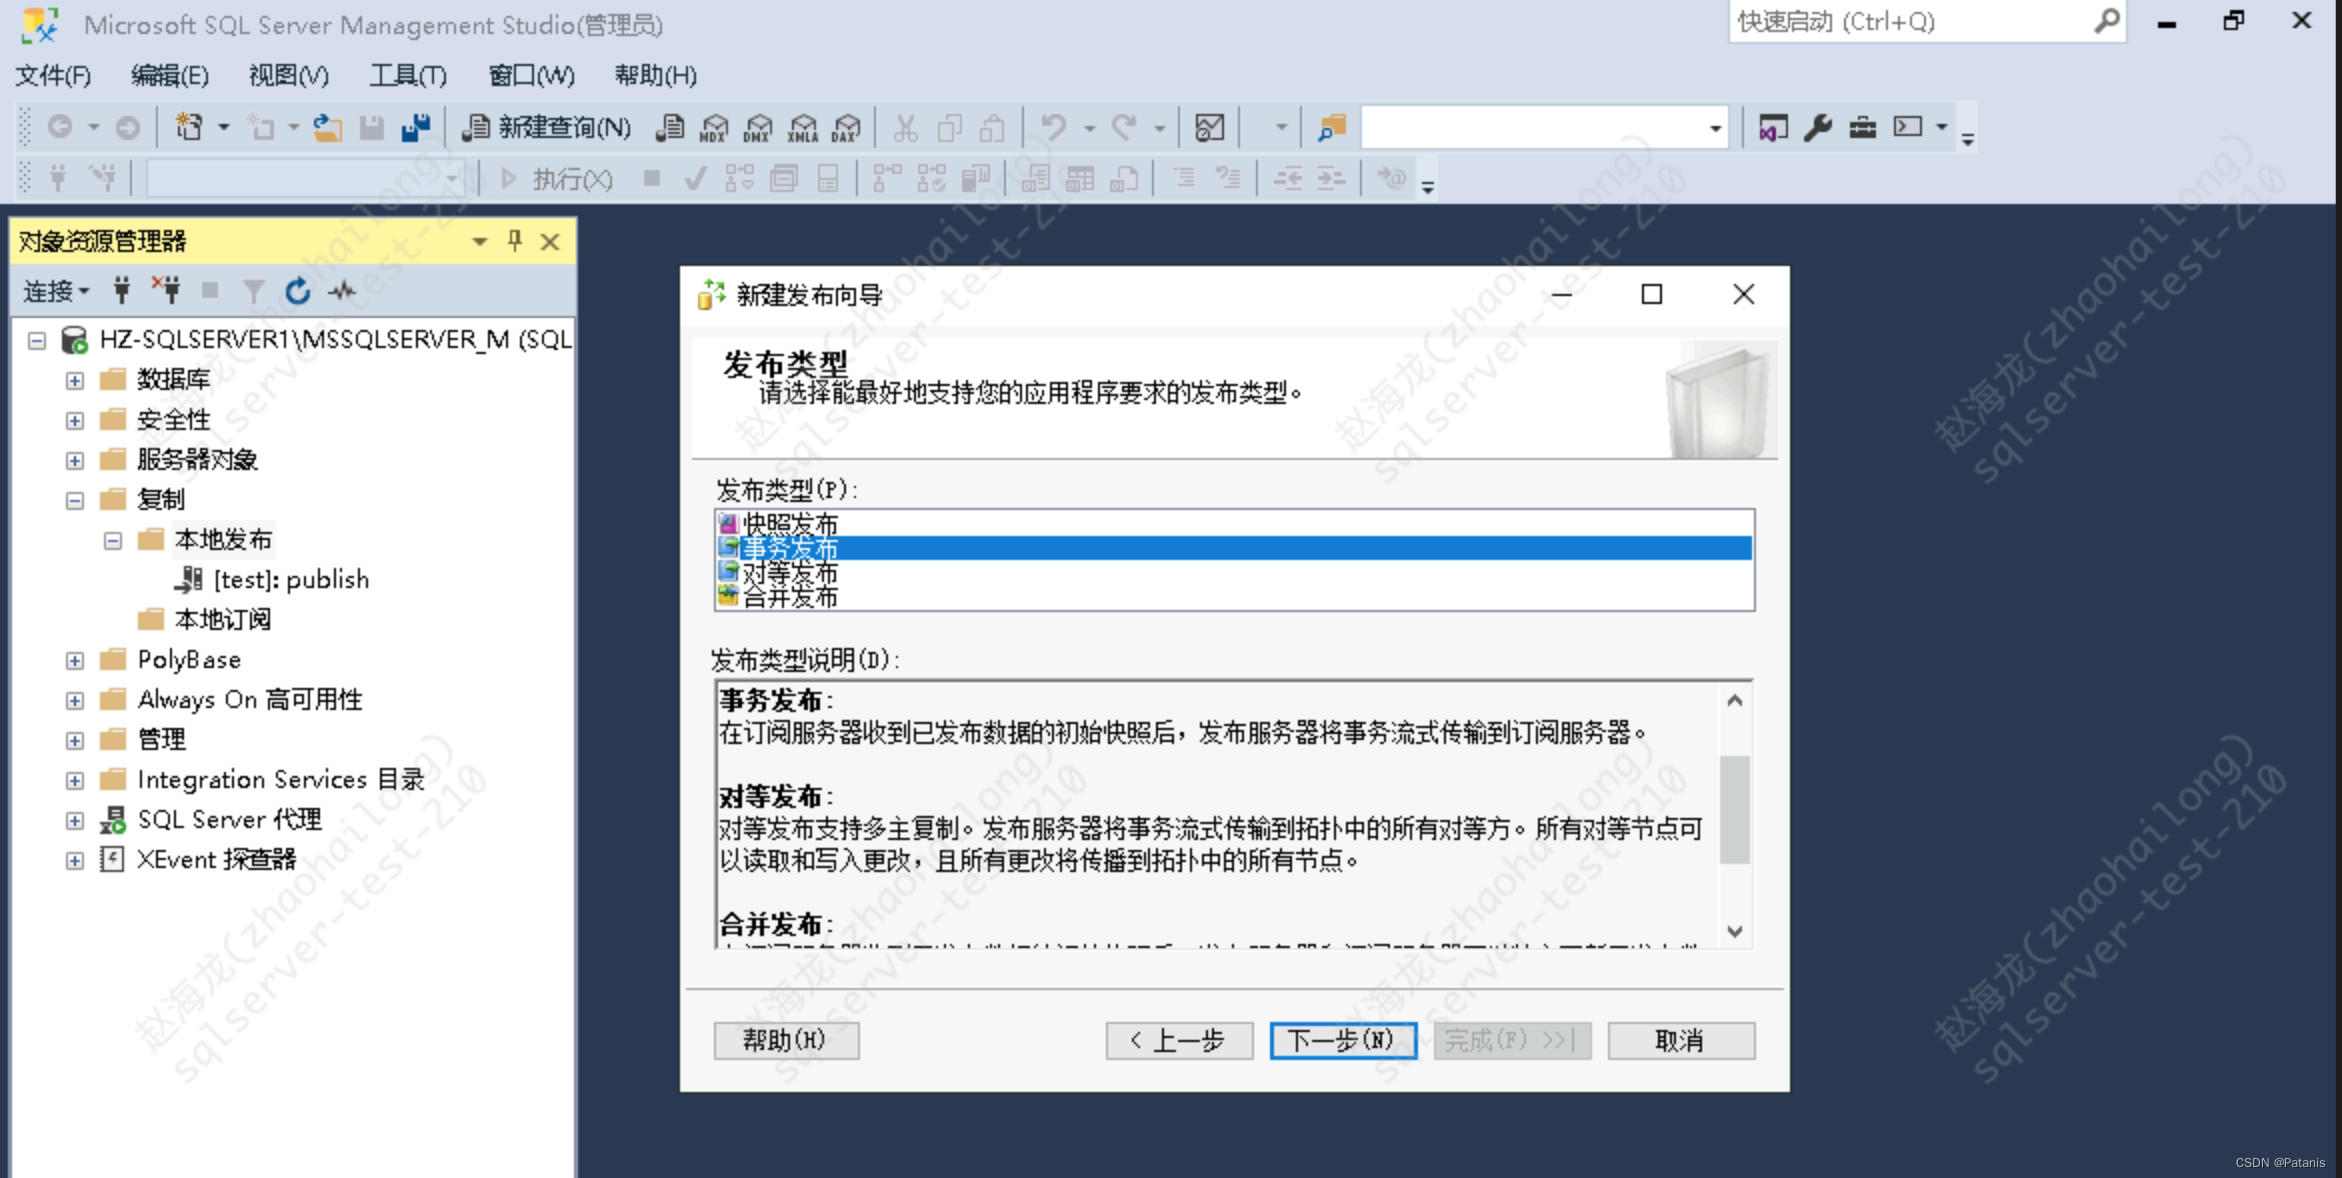Select snapshot publication type (快照发布)
Image resolution: width=2342 pixels, height=1178 pixels.
[790, 523]
